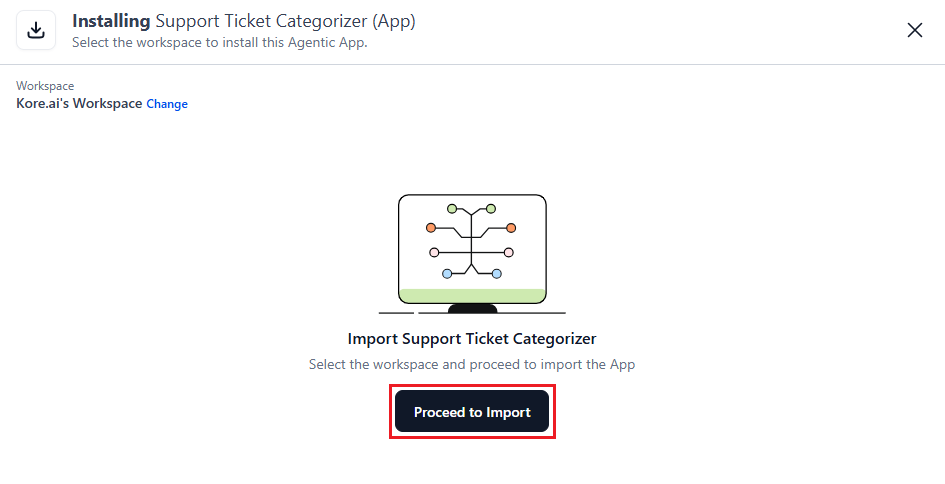Click the right pink node in illustration
The image size is (945, 484).
click(x=508, y=252)
